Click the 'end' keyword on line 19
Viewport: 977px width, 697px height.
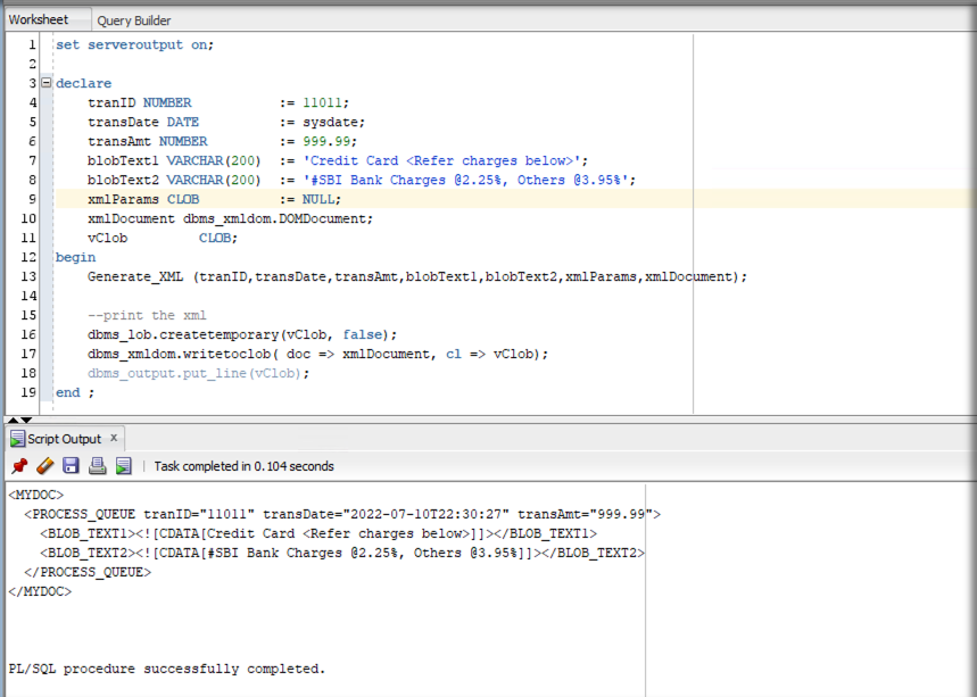(67, 392)
